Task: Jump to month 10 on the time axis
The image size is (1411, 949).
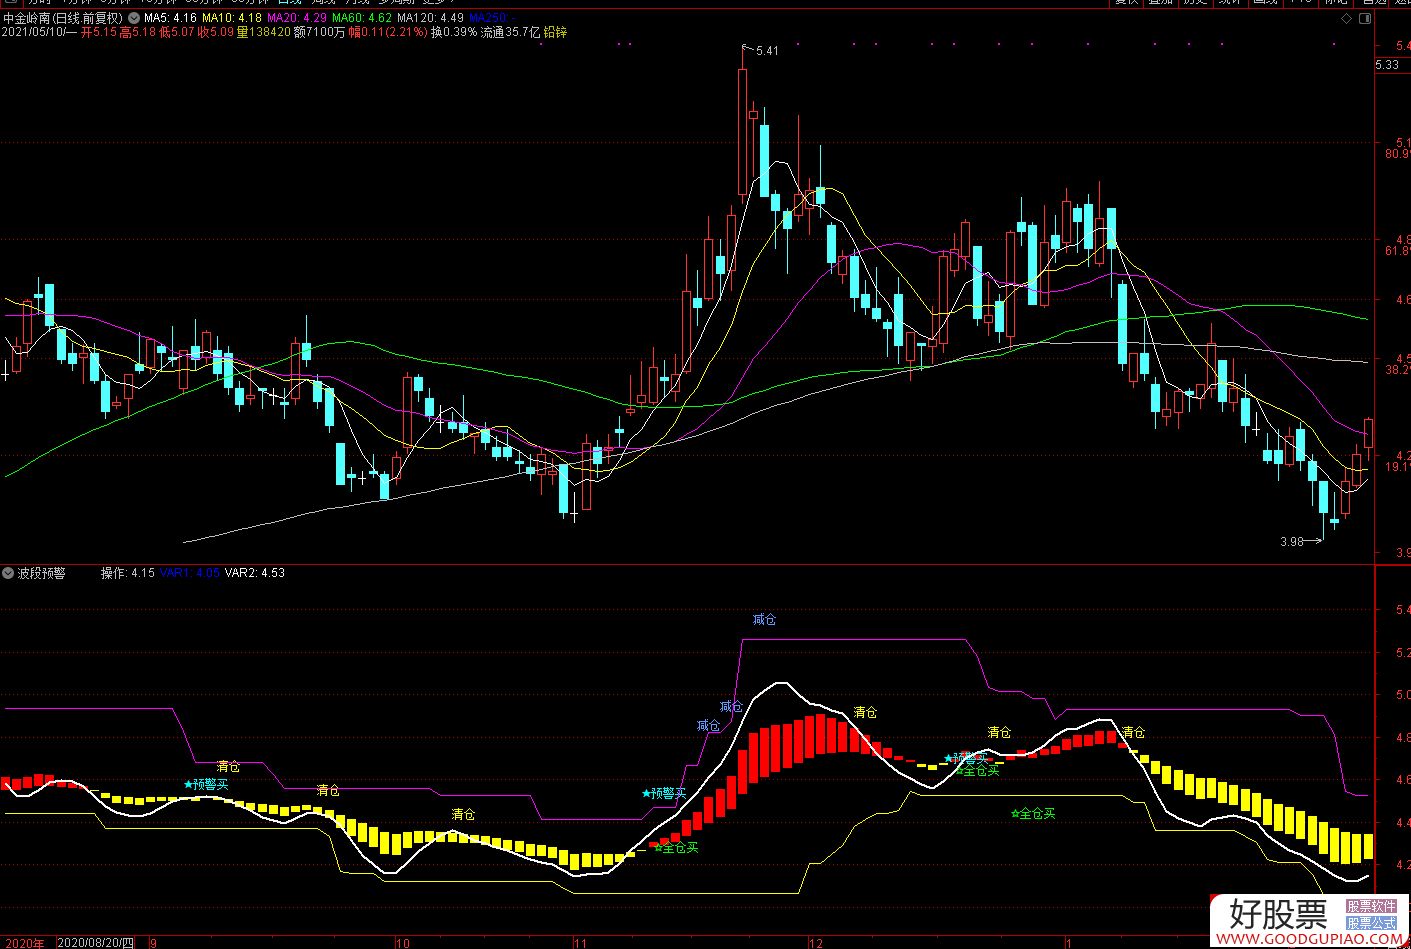Action: tap(403, 942)
